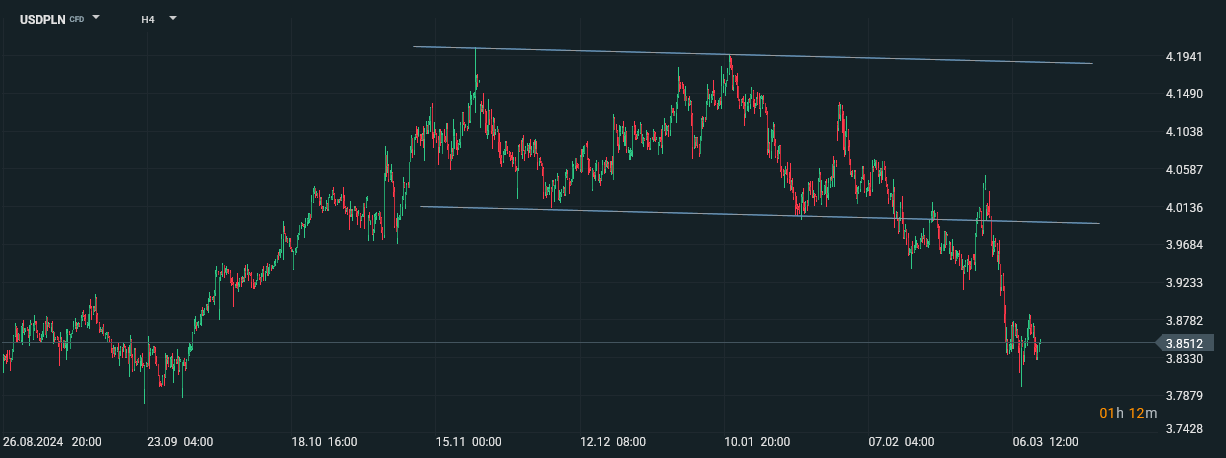Click the 18.10 16:00 time axis label
The image size is (1226, 458).
click(x=324, y=441)
